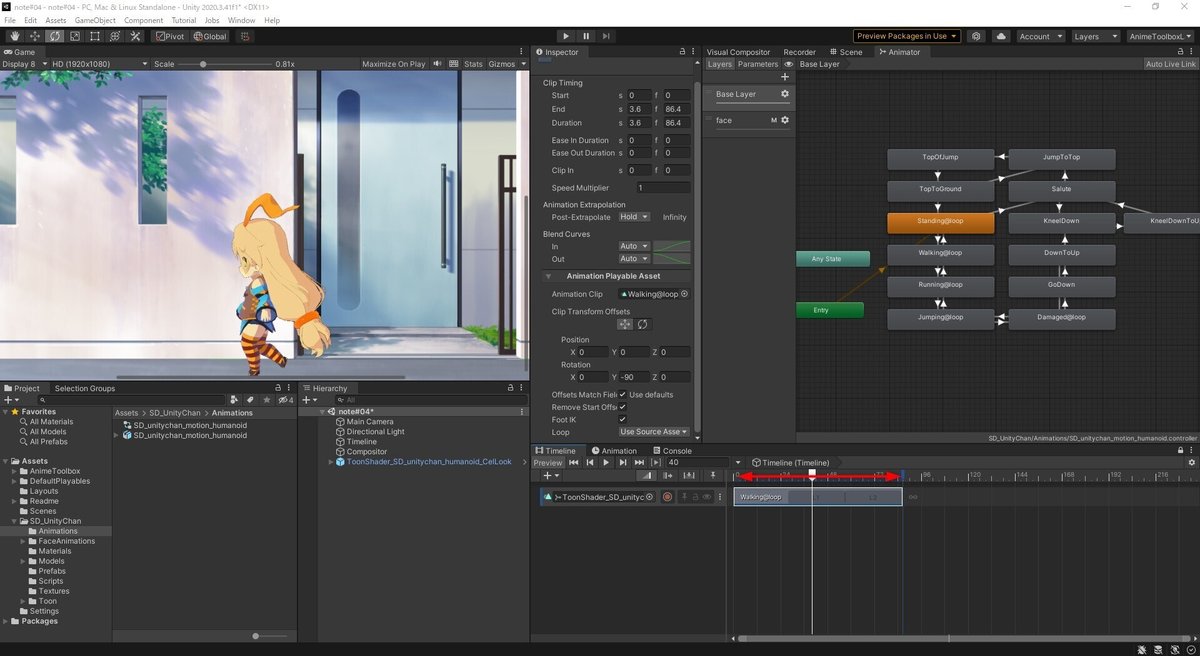Select the Scale tool
Image resolution: width=1200 pixels, height=656 pixels.
point(75,36)
